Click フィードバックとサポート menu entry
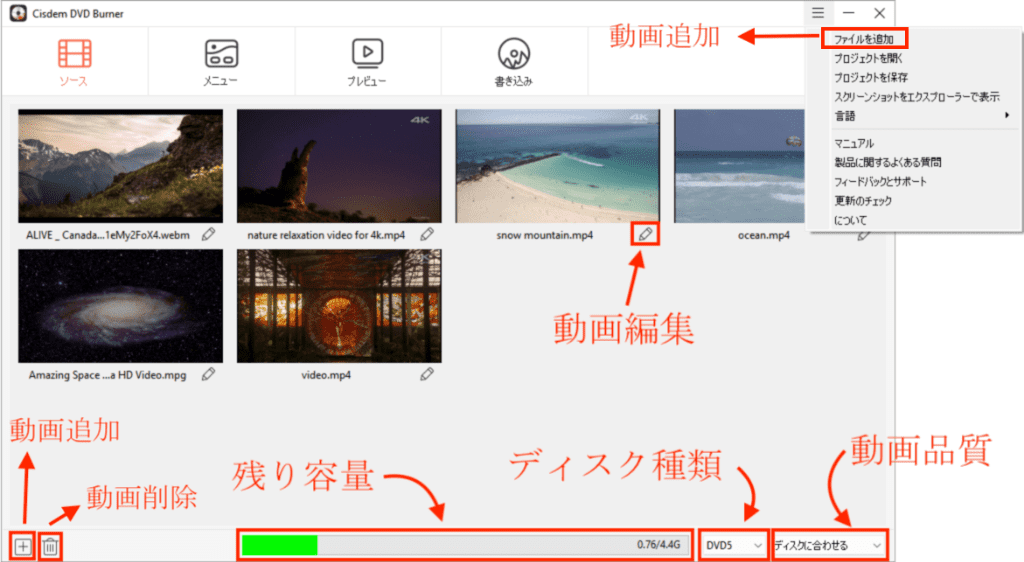The width and height of the screenshot is (1024, 562). click(880, 181)
